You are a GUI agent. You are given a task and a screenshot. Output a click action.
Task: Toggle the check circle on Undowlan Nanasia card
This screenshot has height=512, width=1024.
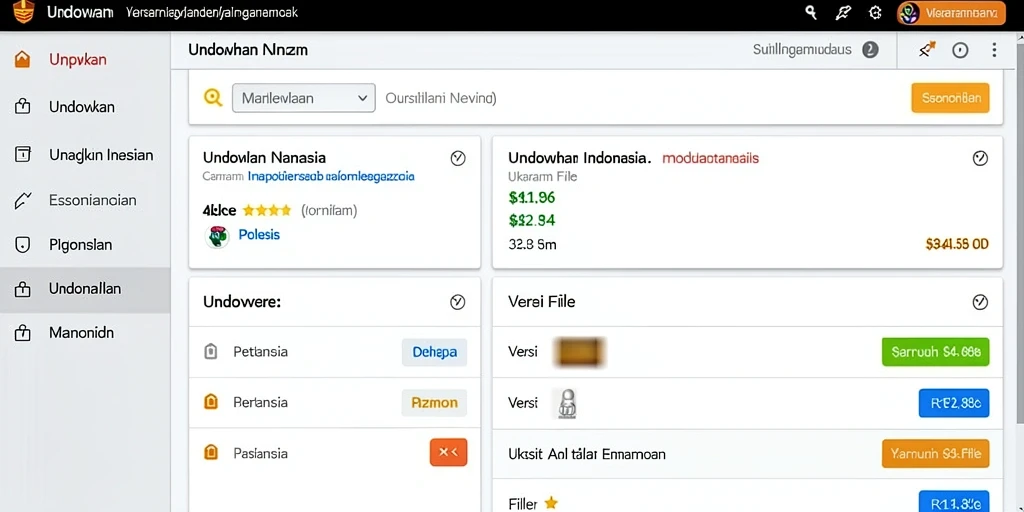click(x=458, y=158)
